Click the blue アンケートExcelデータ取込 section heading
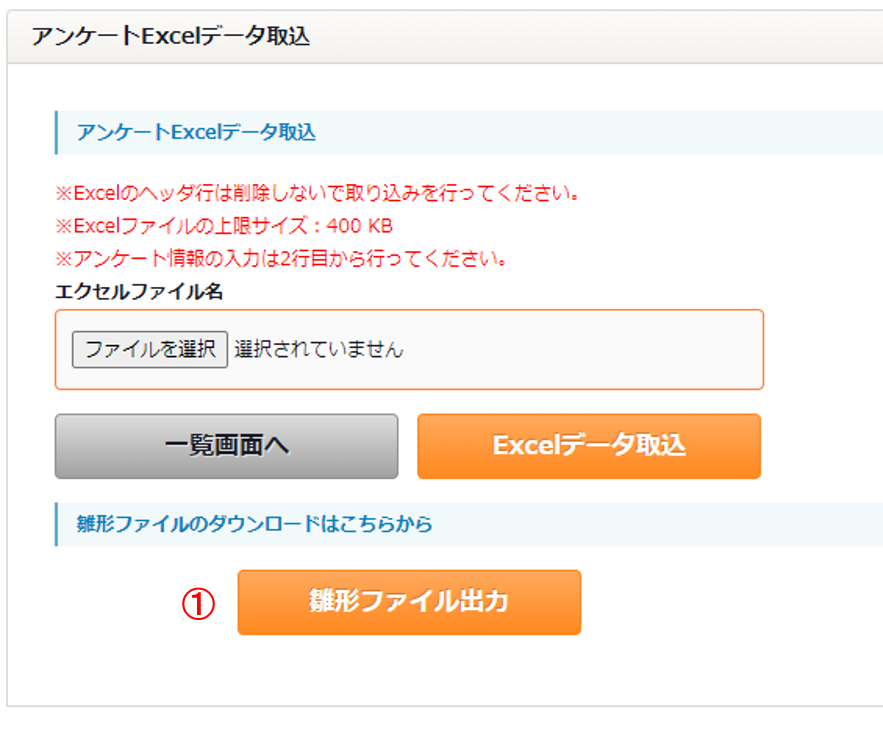The height and width of the screenshot is (746, 883). [196, 132]
